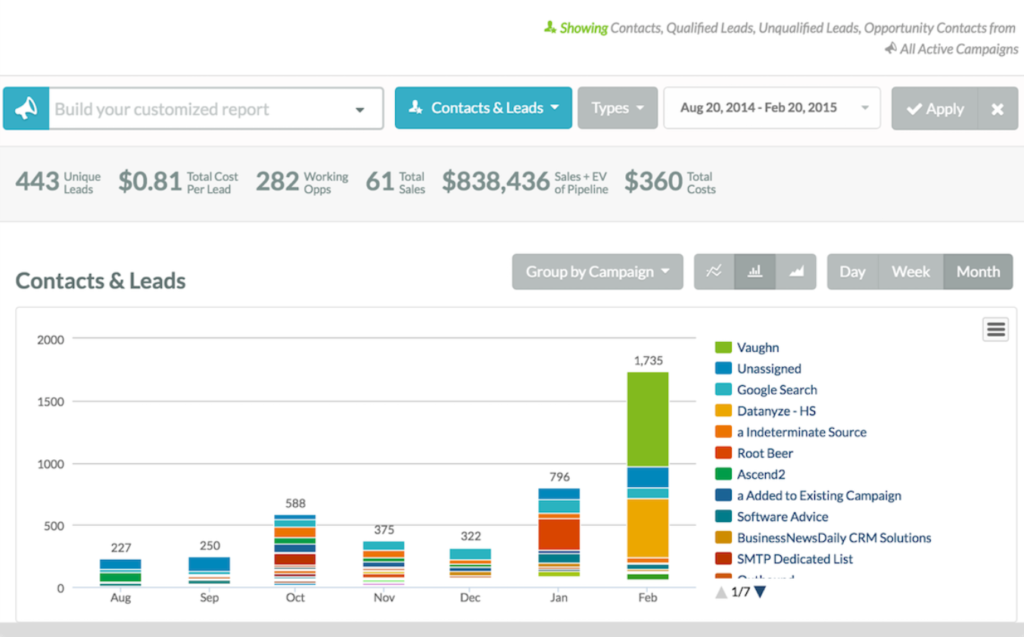
Task: Select the Month interval
Action: click(x=978, y=272)
